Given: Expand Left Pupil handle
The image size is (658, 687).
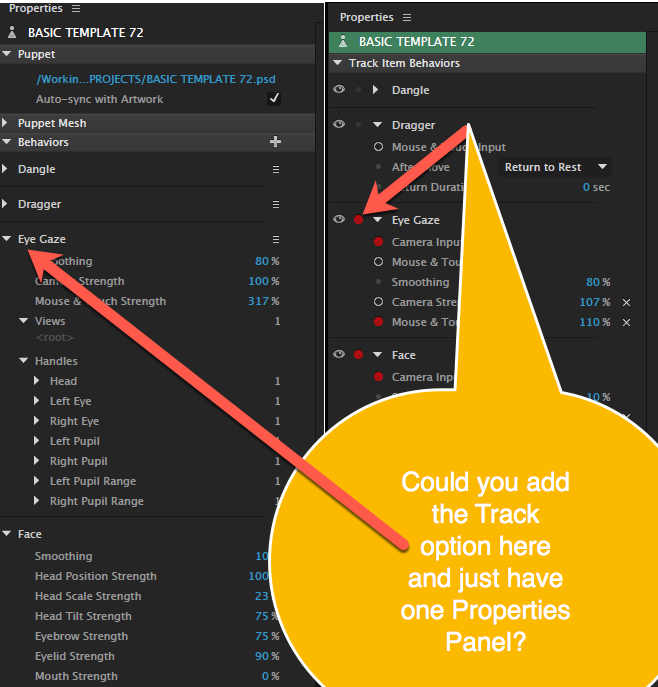Looking at the screenshot, I should click(x=37, y=440).
